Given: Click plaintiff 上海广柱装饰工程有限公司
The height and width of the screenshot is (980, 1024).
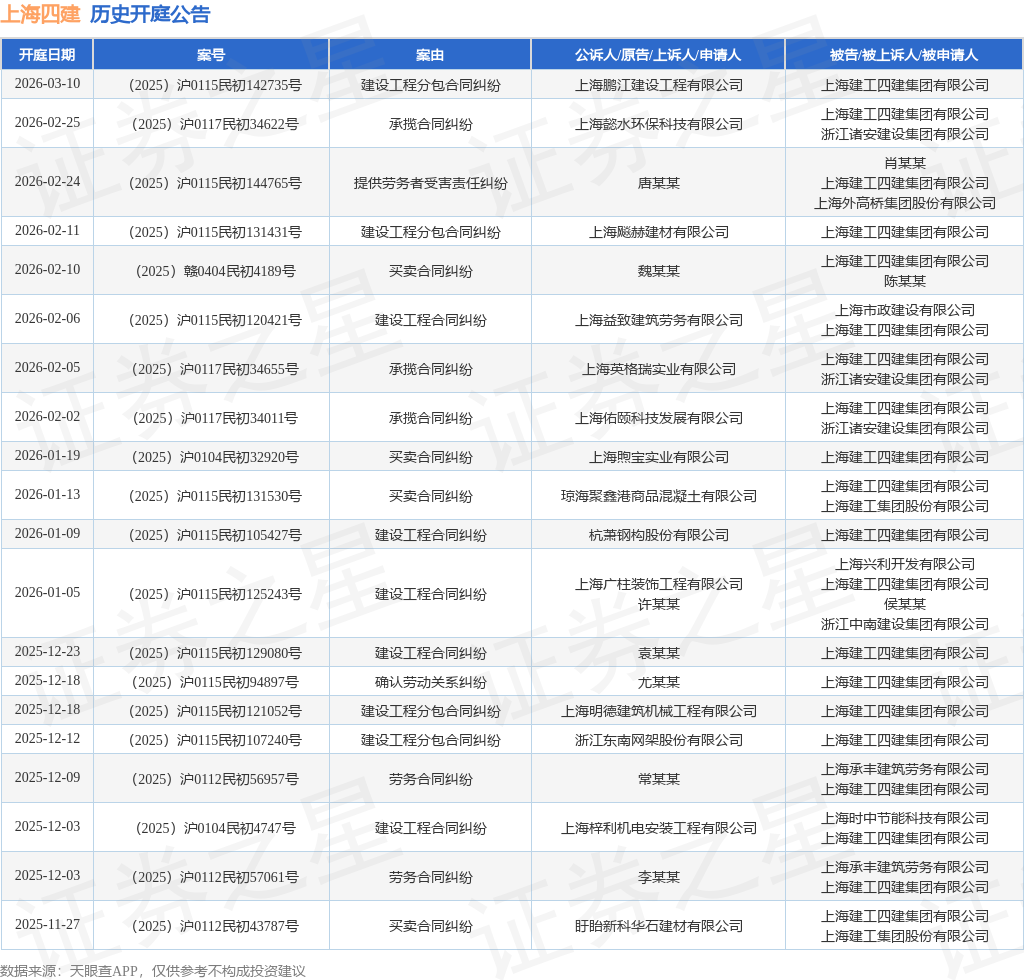Looking at the screenshot, I should (658, 584).
